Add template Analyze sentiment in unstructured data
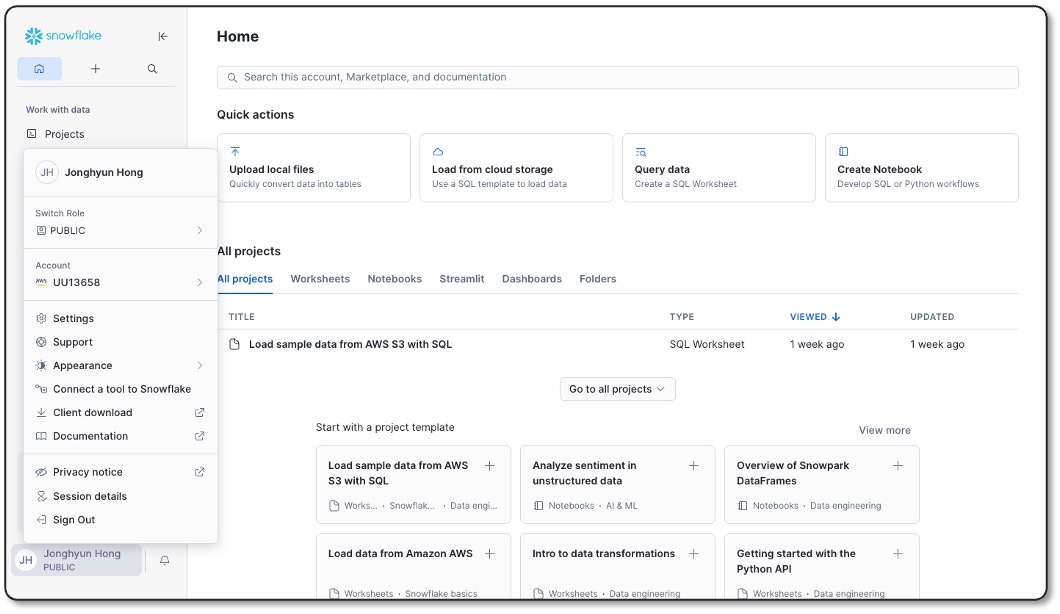The height and width of the screenshot is (614, 1060). (x=694, y=465)
